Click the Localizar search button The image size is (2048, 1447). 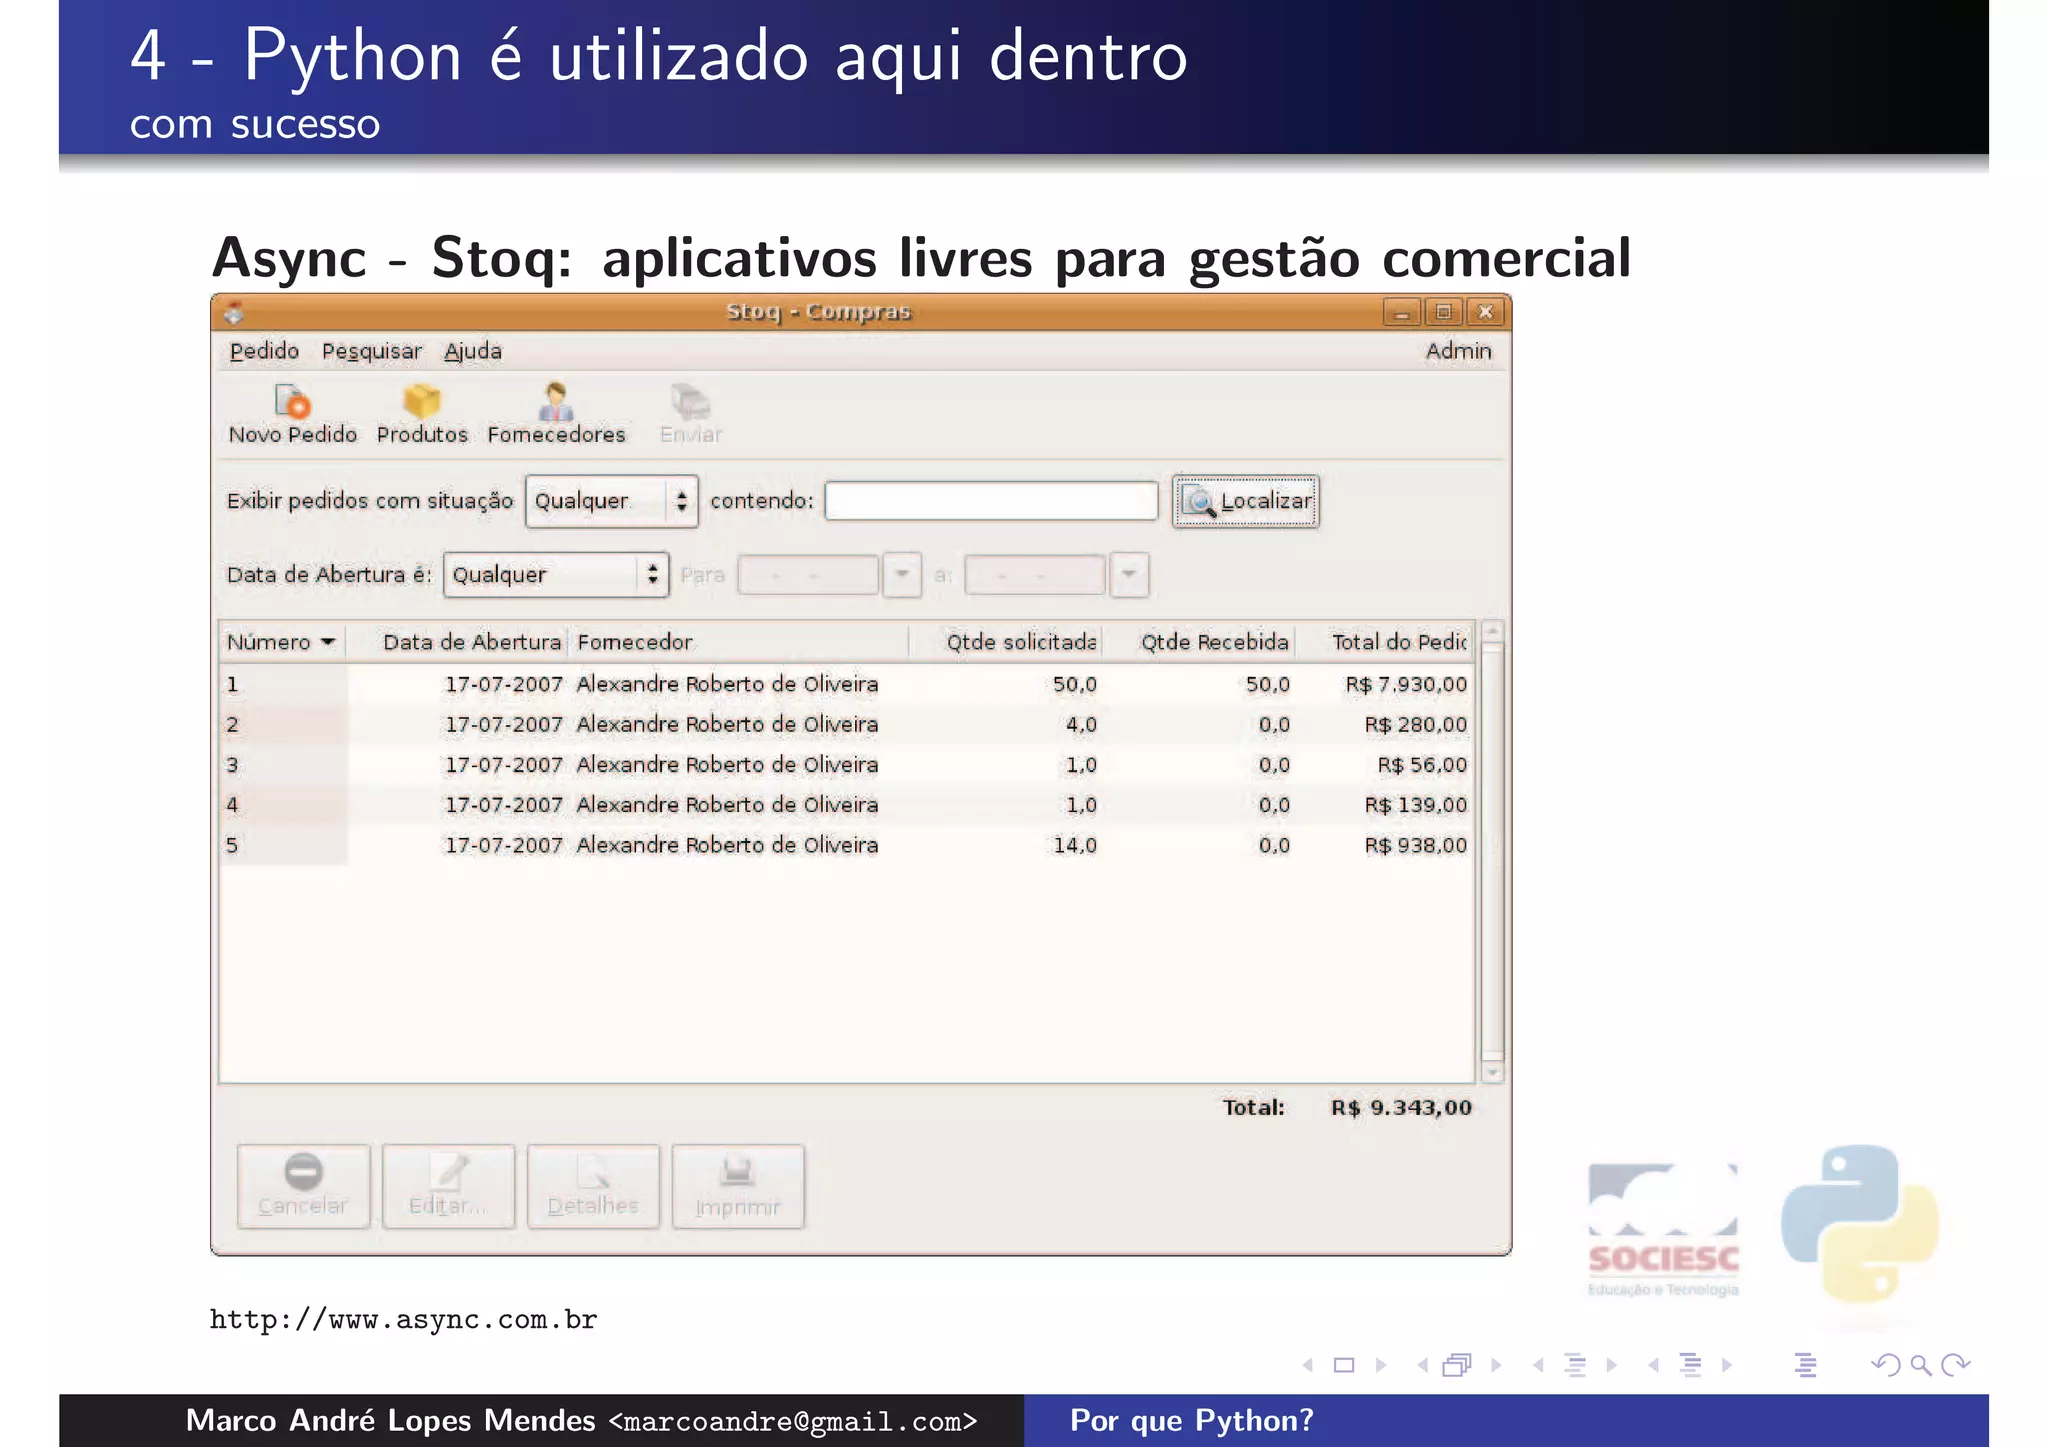1245,501
